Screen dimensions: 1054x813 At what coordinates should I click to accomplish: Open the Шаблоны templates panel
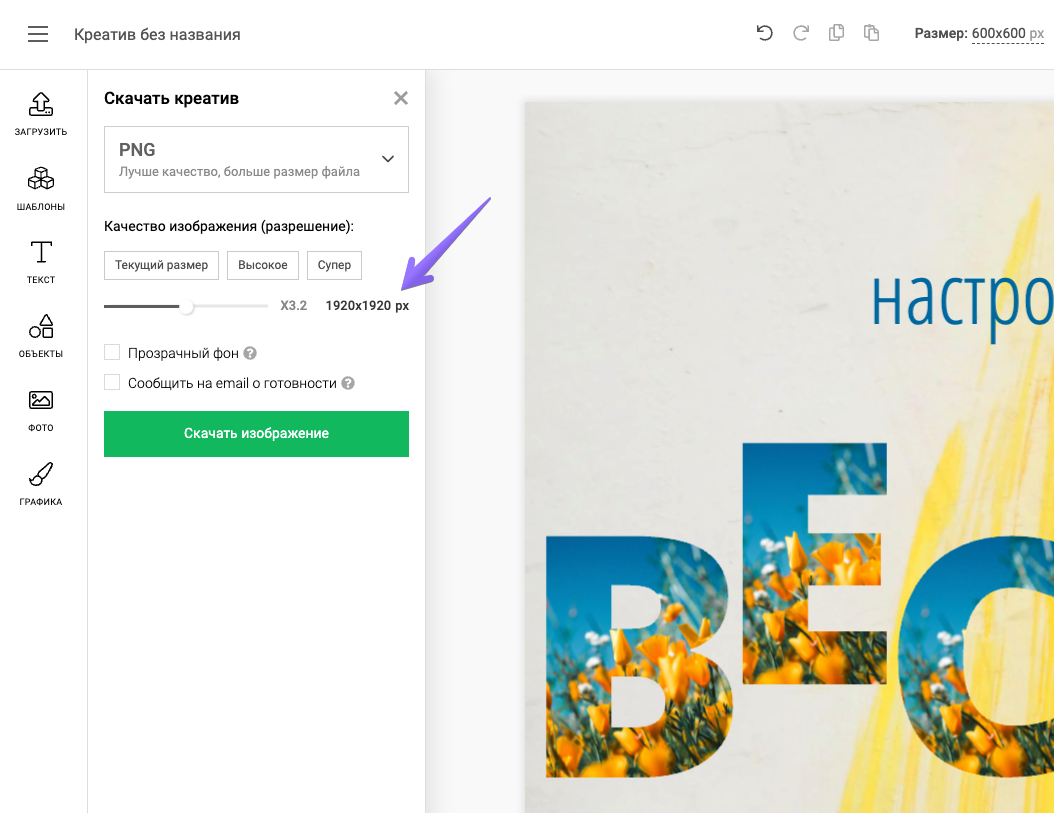pos(41,188)
